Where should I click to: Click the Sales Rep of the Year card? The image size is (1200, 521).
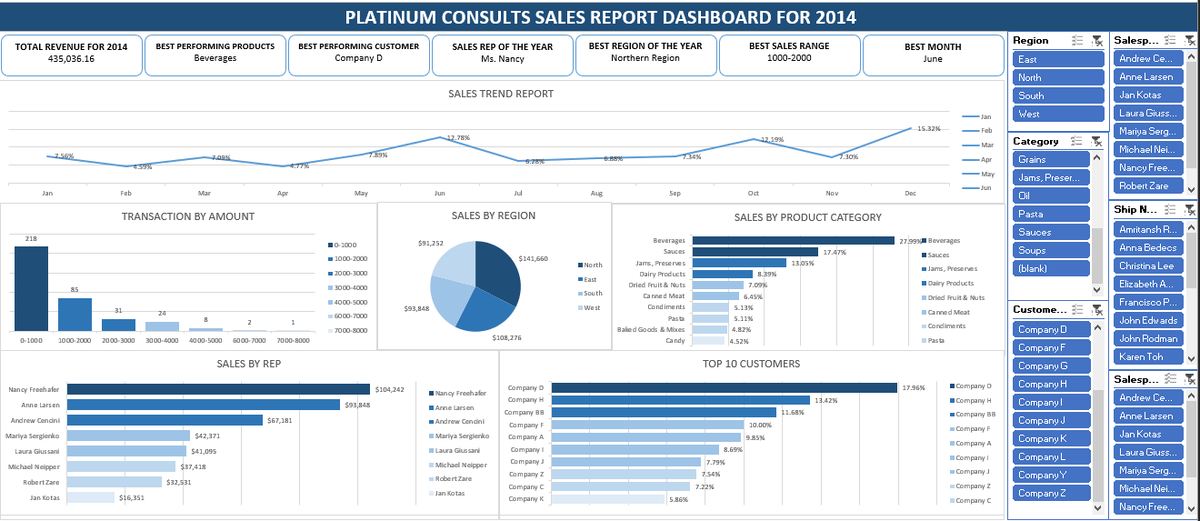coord(502,54)
